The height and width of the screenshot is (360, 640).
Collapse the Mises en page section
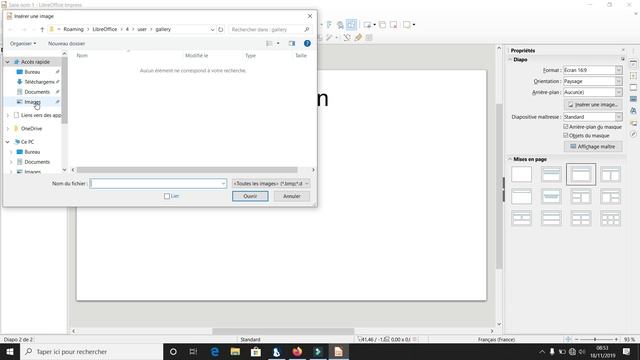click(510, 159)
